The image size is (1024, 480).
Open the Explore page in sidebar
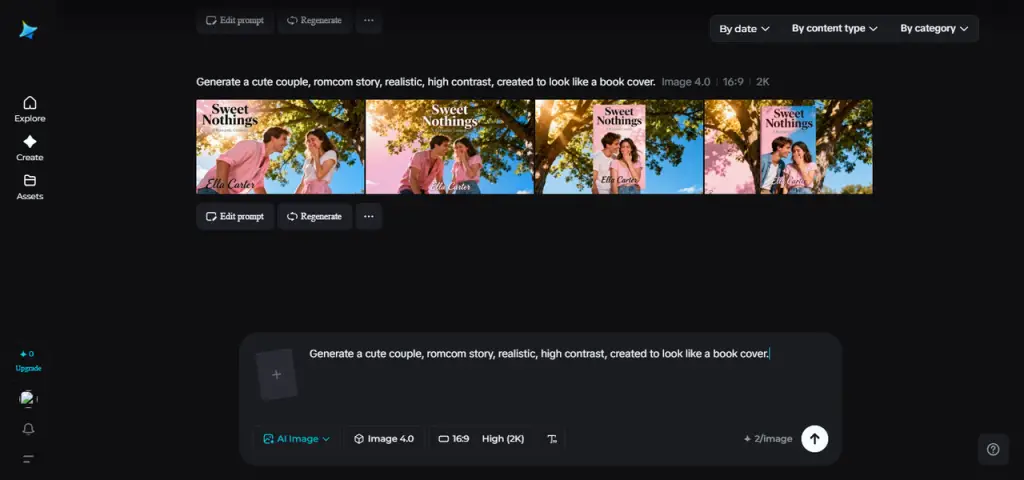tap(29, 109)
